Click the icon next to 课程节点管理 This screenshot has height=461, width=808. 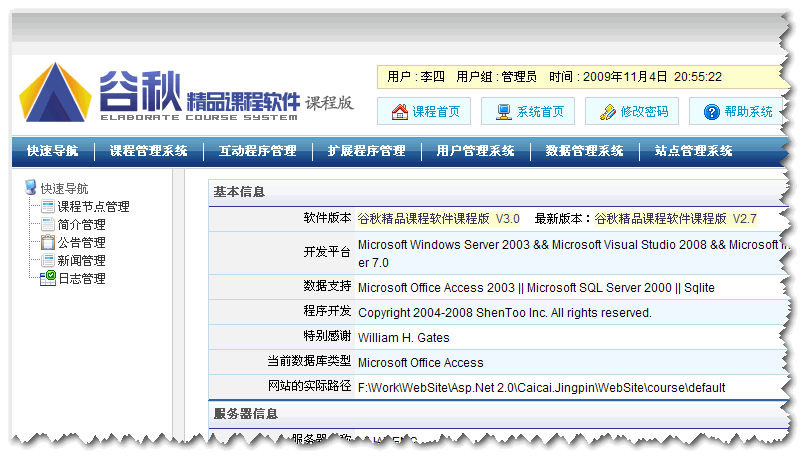pos(48,207)
